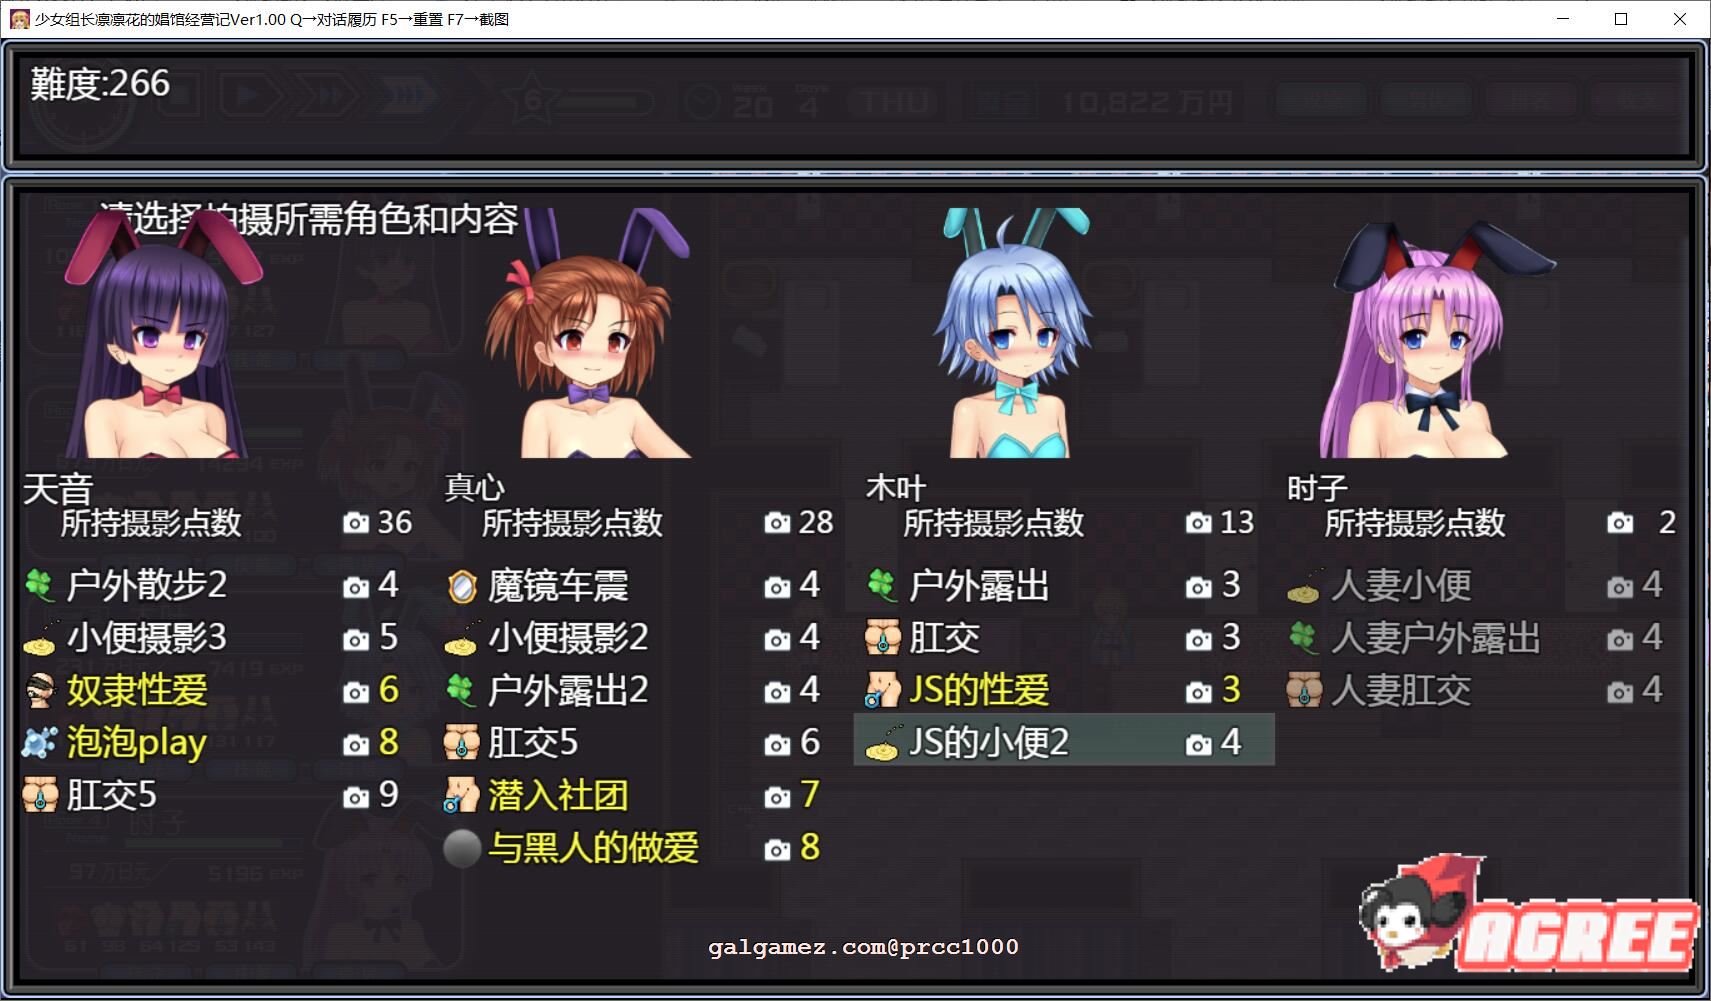Select the 人妻户外露出 option
Screen dimensions: 1711x1001
pyautogui.click(x=1433, y=638)
